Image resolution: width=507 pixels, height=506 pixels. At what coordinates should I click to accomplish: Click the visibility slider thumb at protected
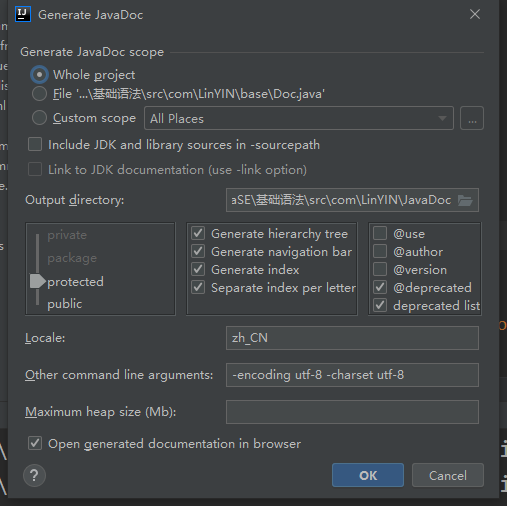pyautogui.click(x=37, y=281)
